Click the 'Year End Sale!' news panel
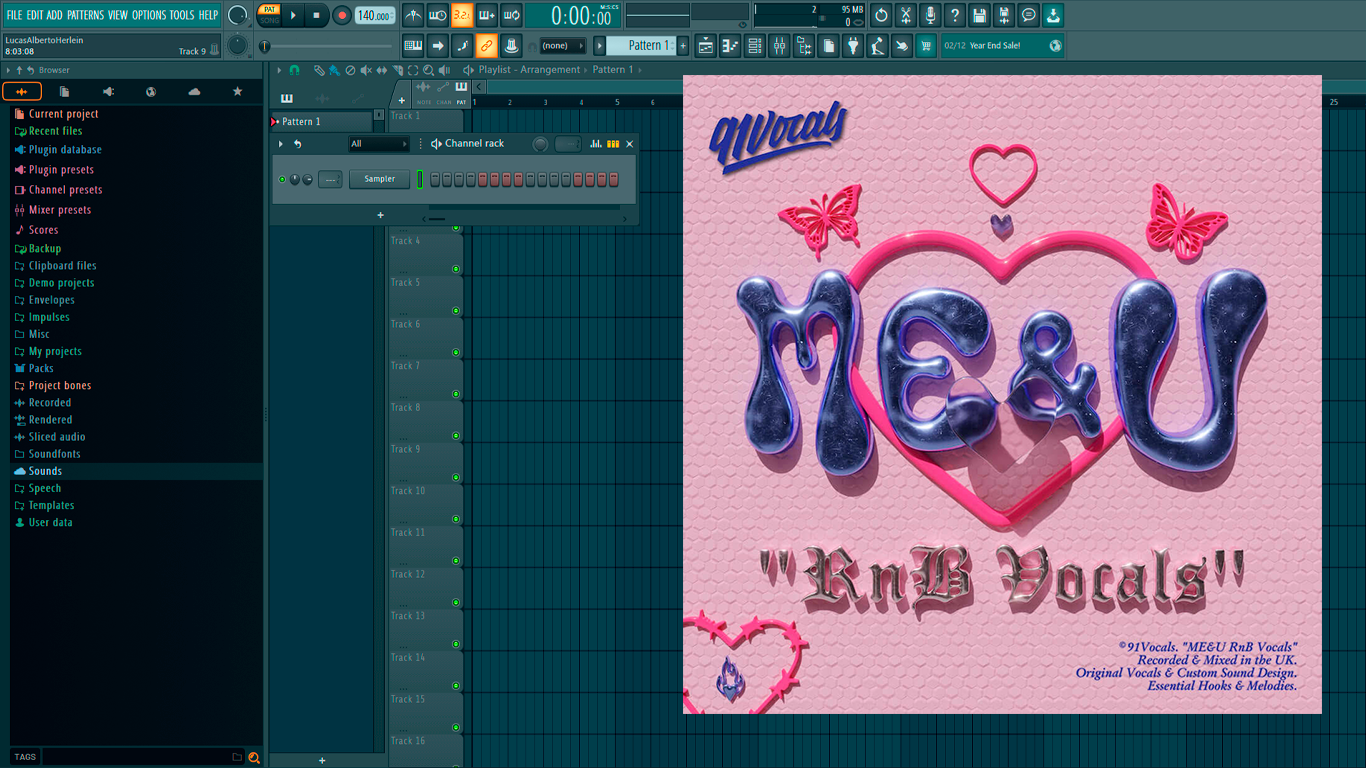 [1003, 45]
